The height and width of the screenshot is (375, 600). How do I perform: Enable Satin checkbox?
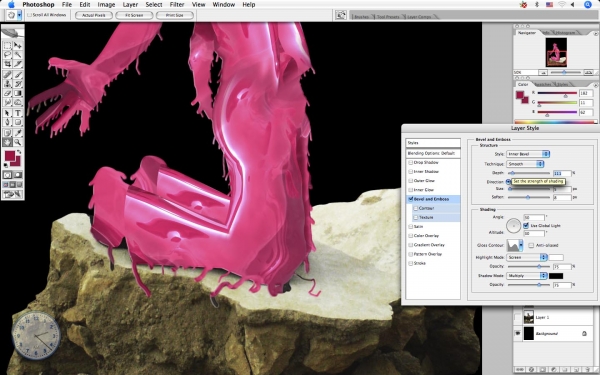pos(411,227)
